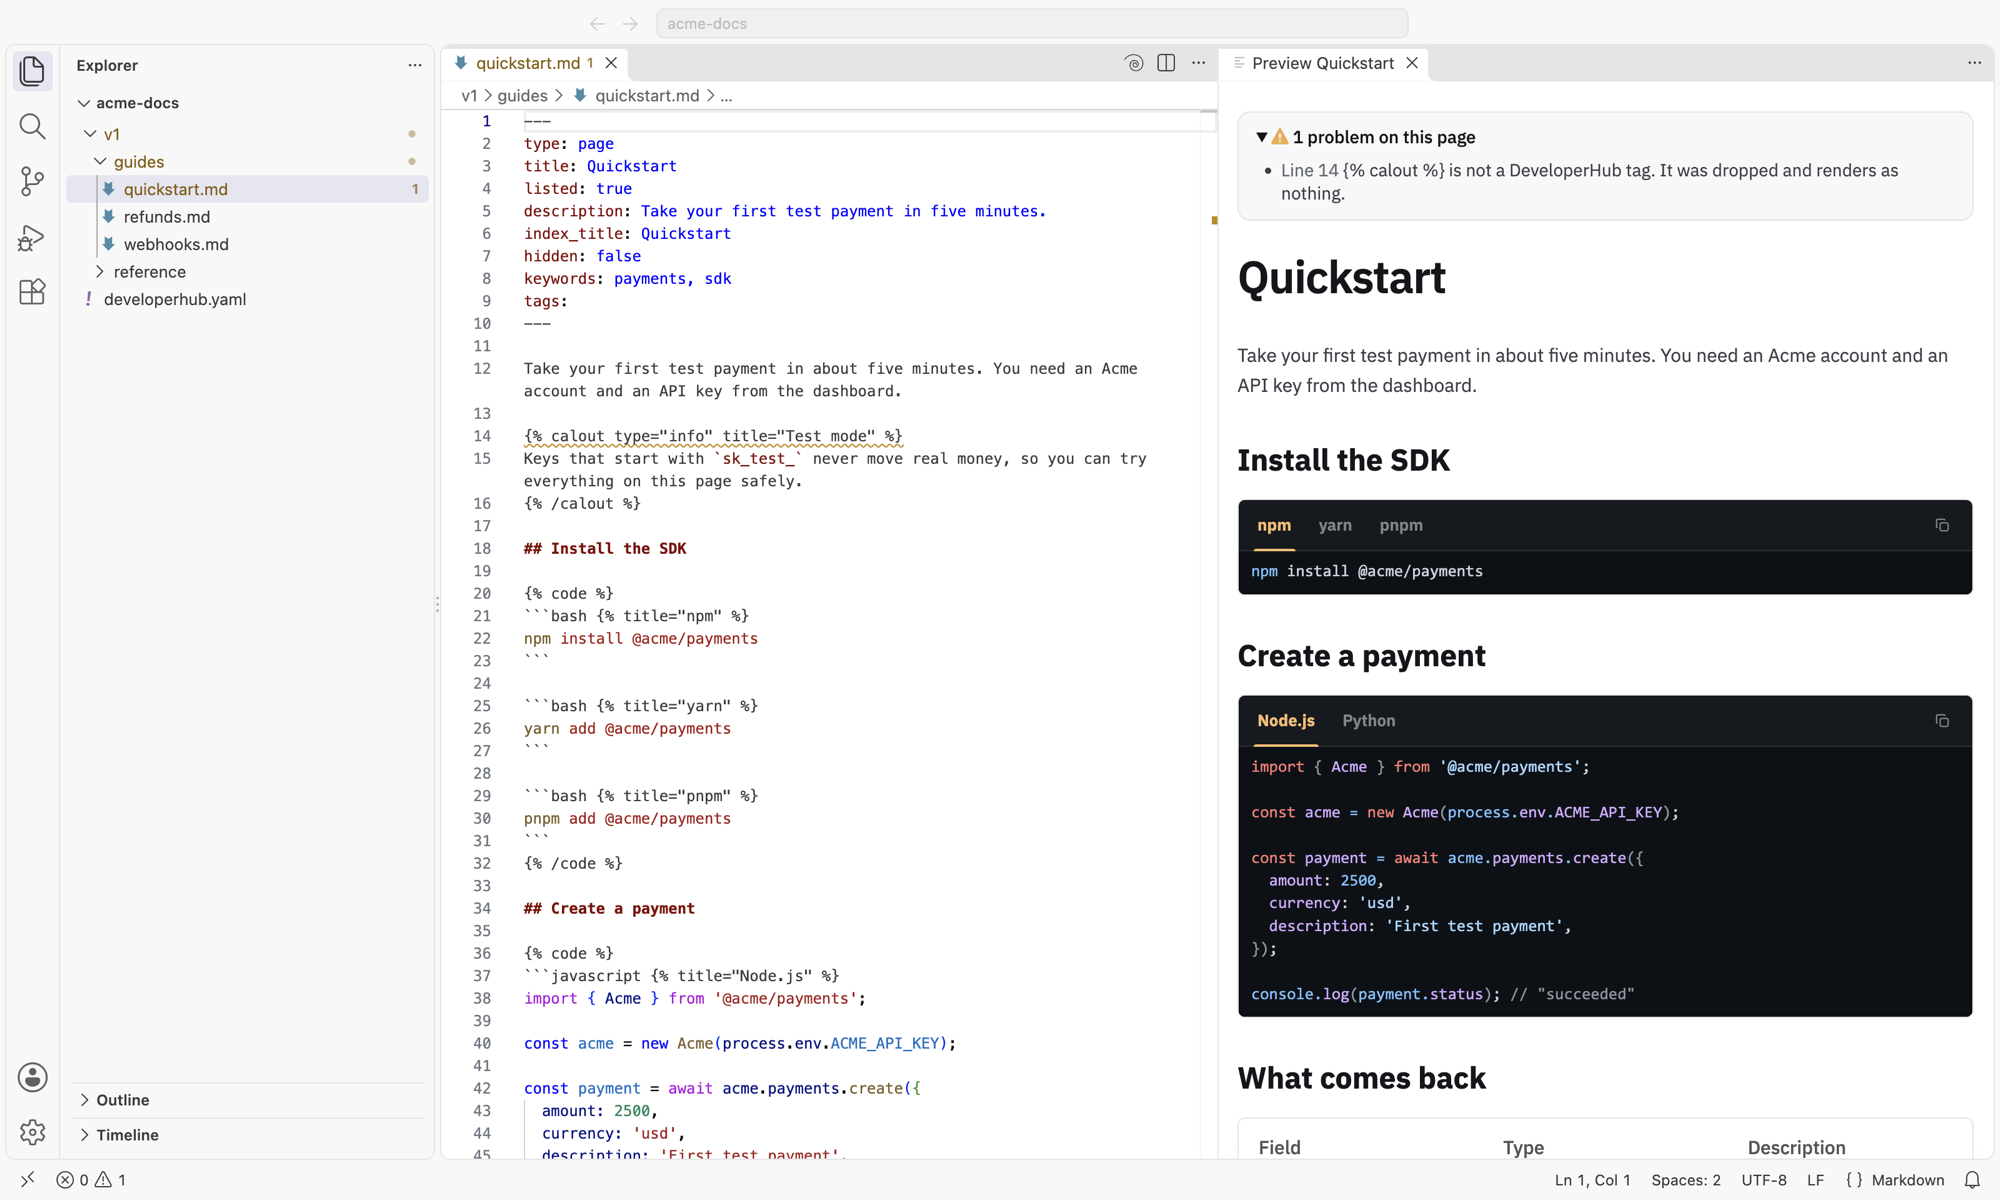The height and width of the screenshot is (1200, 2000).
Task: Open preview to the side icon
Action: coord(1134,63)
